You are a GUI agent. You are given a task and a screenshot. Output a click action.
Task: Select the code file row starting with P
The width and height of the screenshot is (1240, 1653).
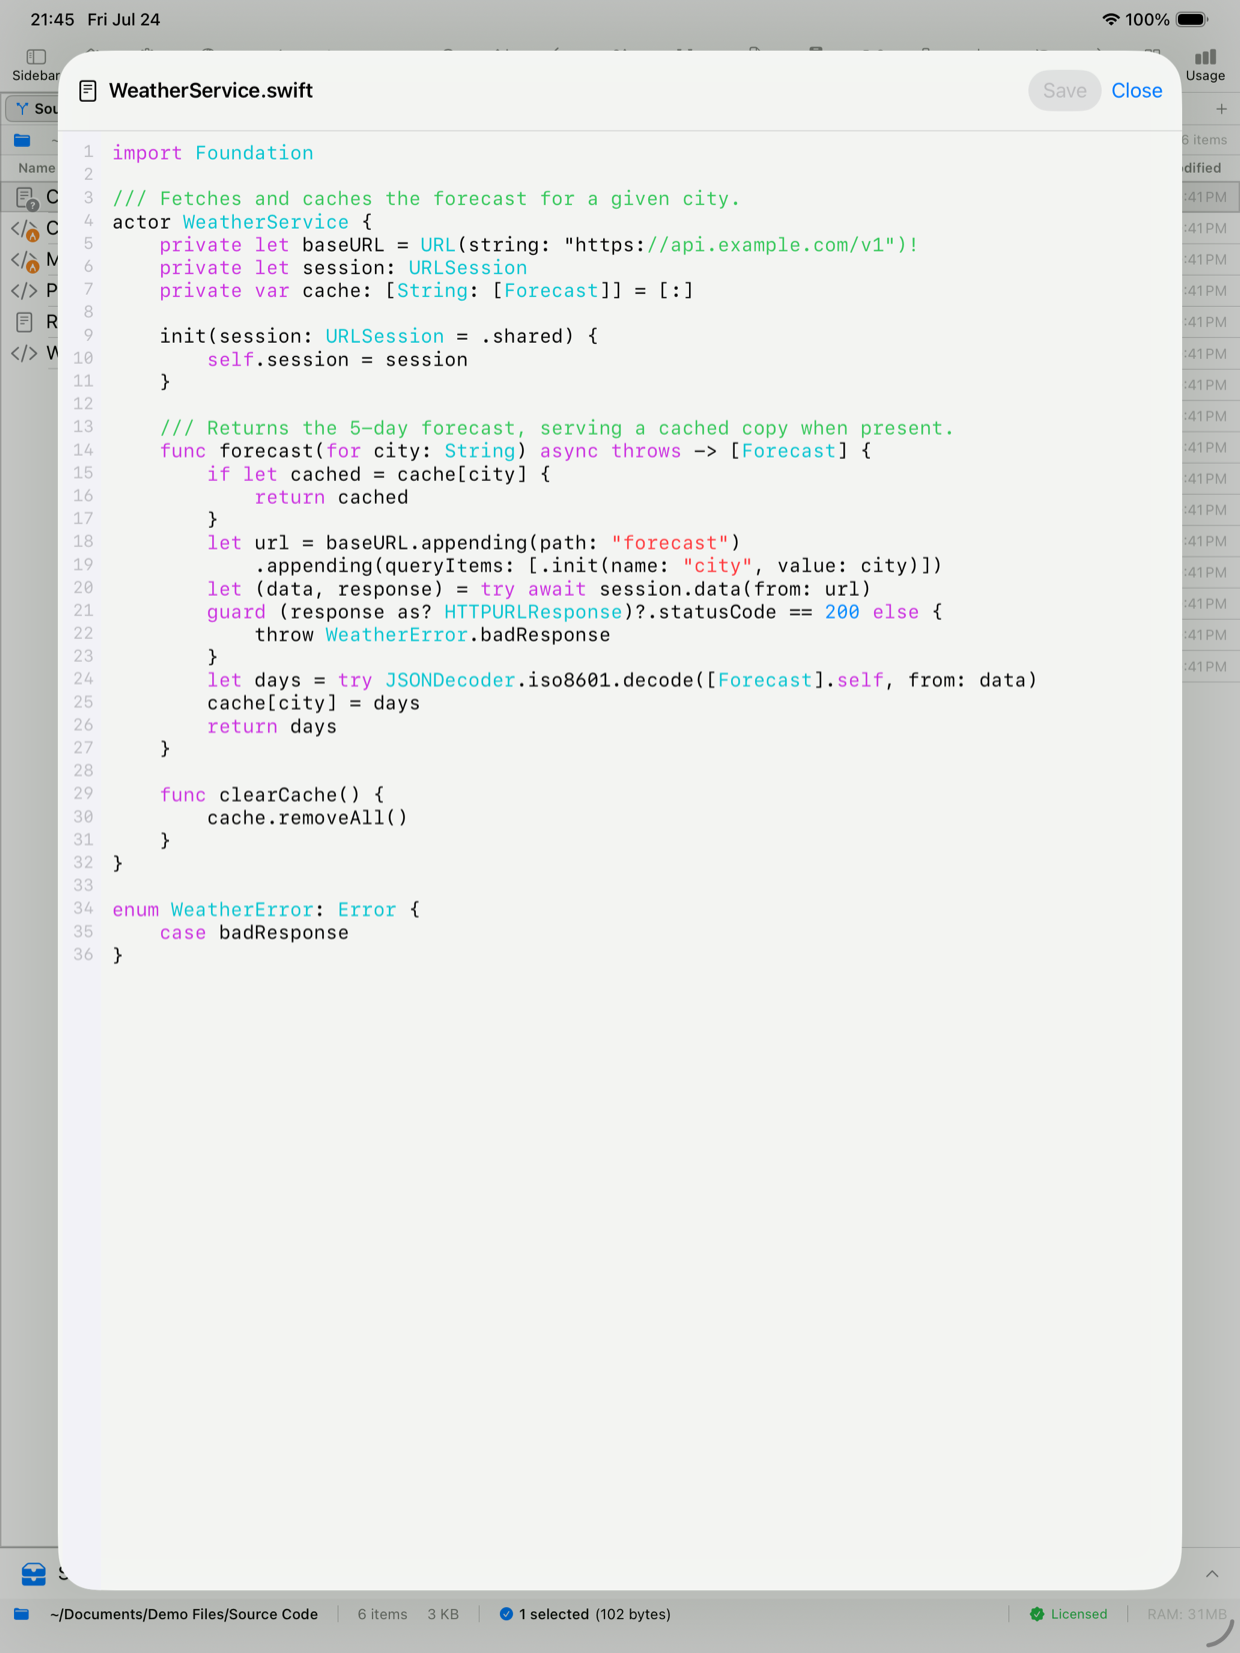click(30, 291)
